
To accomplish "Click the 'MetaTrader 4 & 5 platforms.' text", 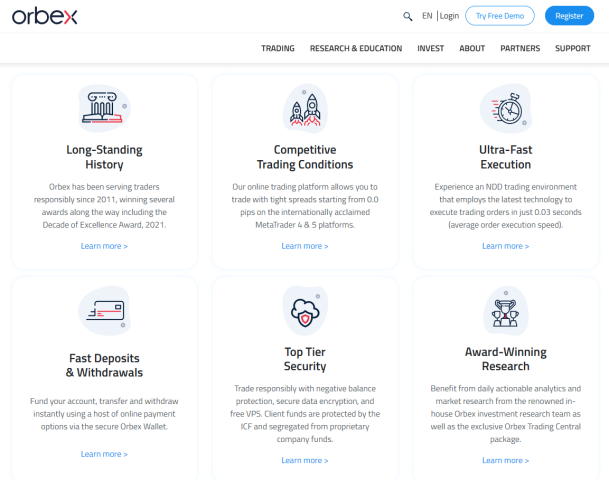I will point(305,225).
